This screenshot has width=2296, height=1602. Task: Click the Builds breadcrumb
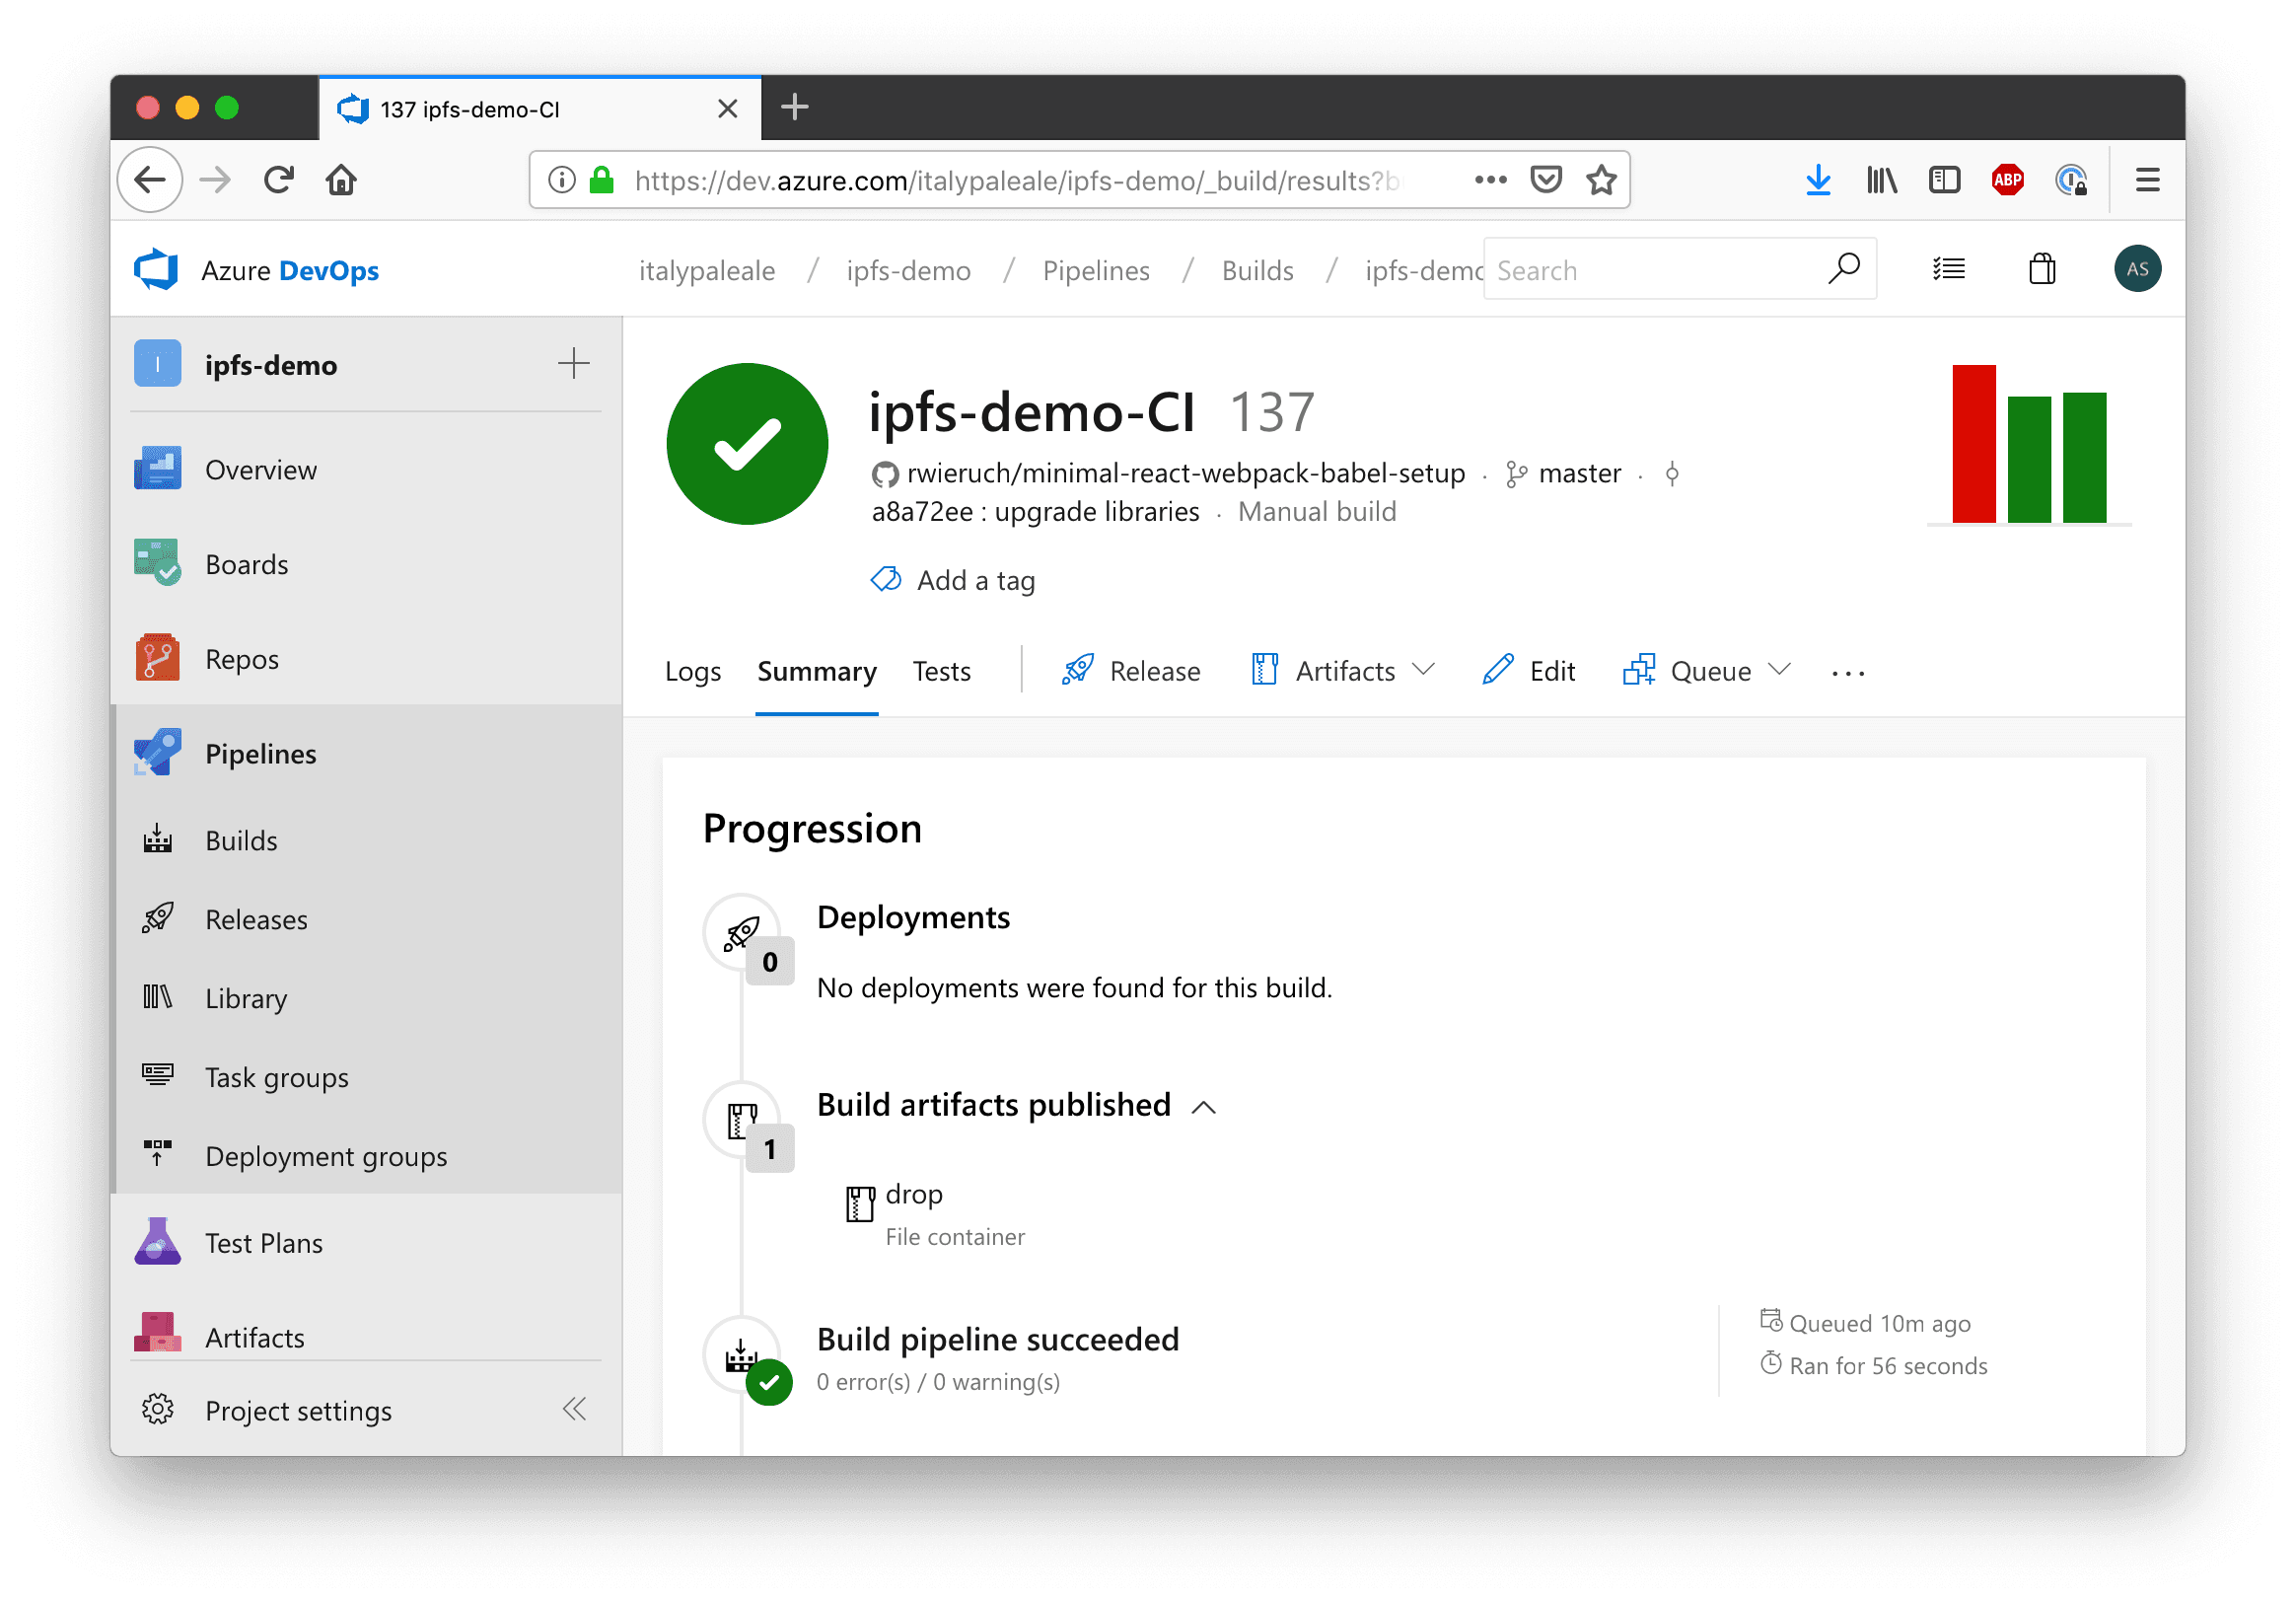[1256, 270]
